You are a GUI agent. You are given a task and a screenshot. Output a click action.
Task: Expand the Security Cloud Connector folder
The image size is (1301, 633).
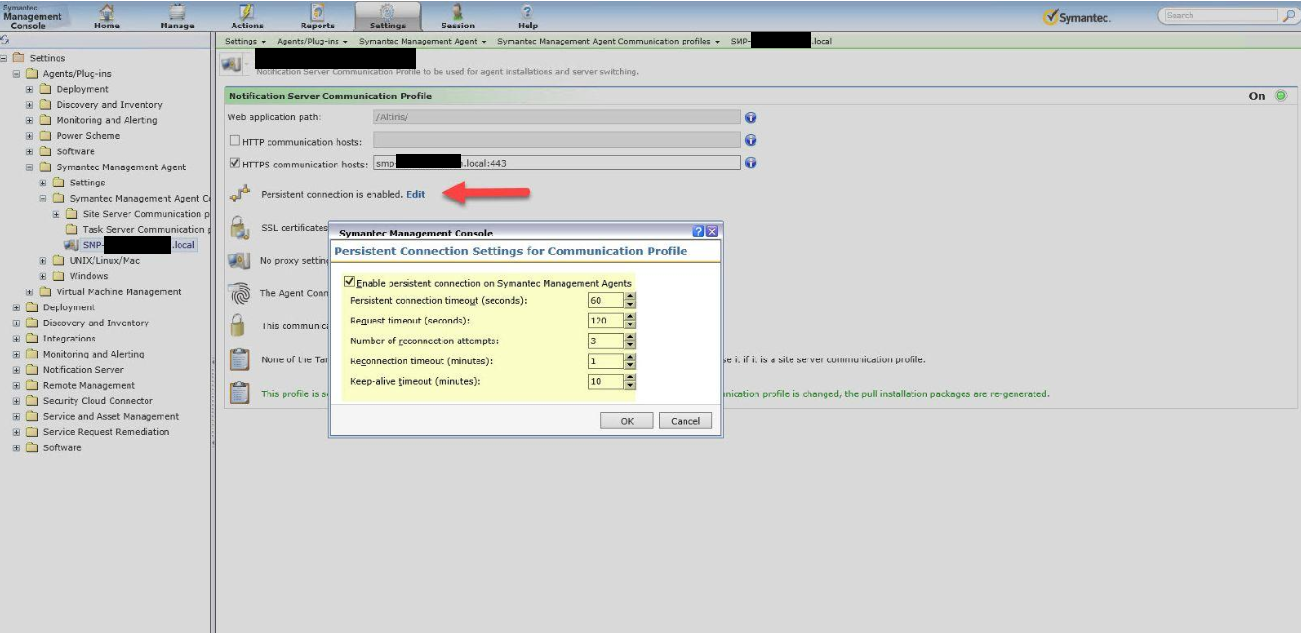pyautogui.click(x=16, y=401)
